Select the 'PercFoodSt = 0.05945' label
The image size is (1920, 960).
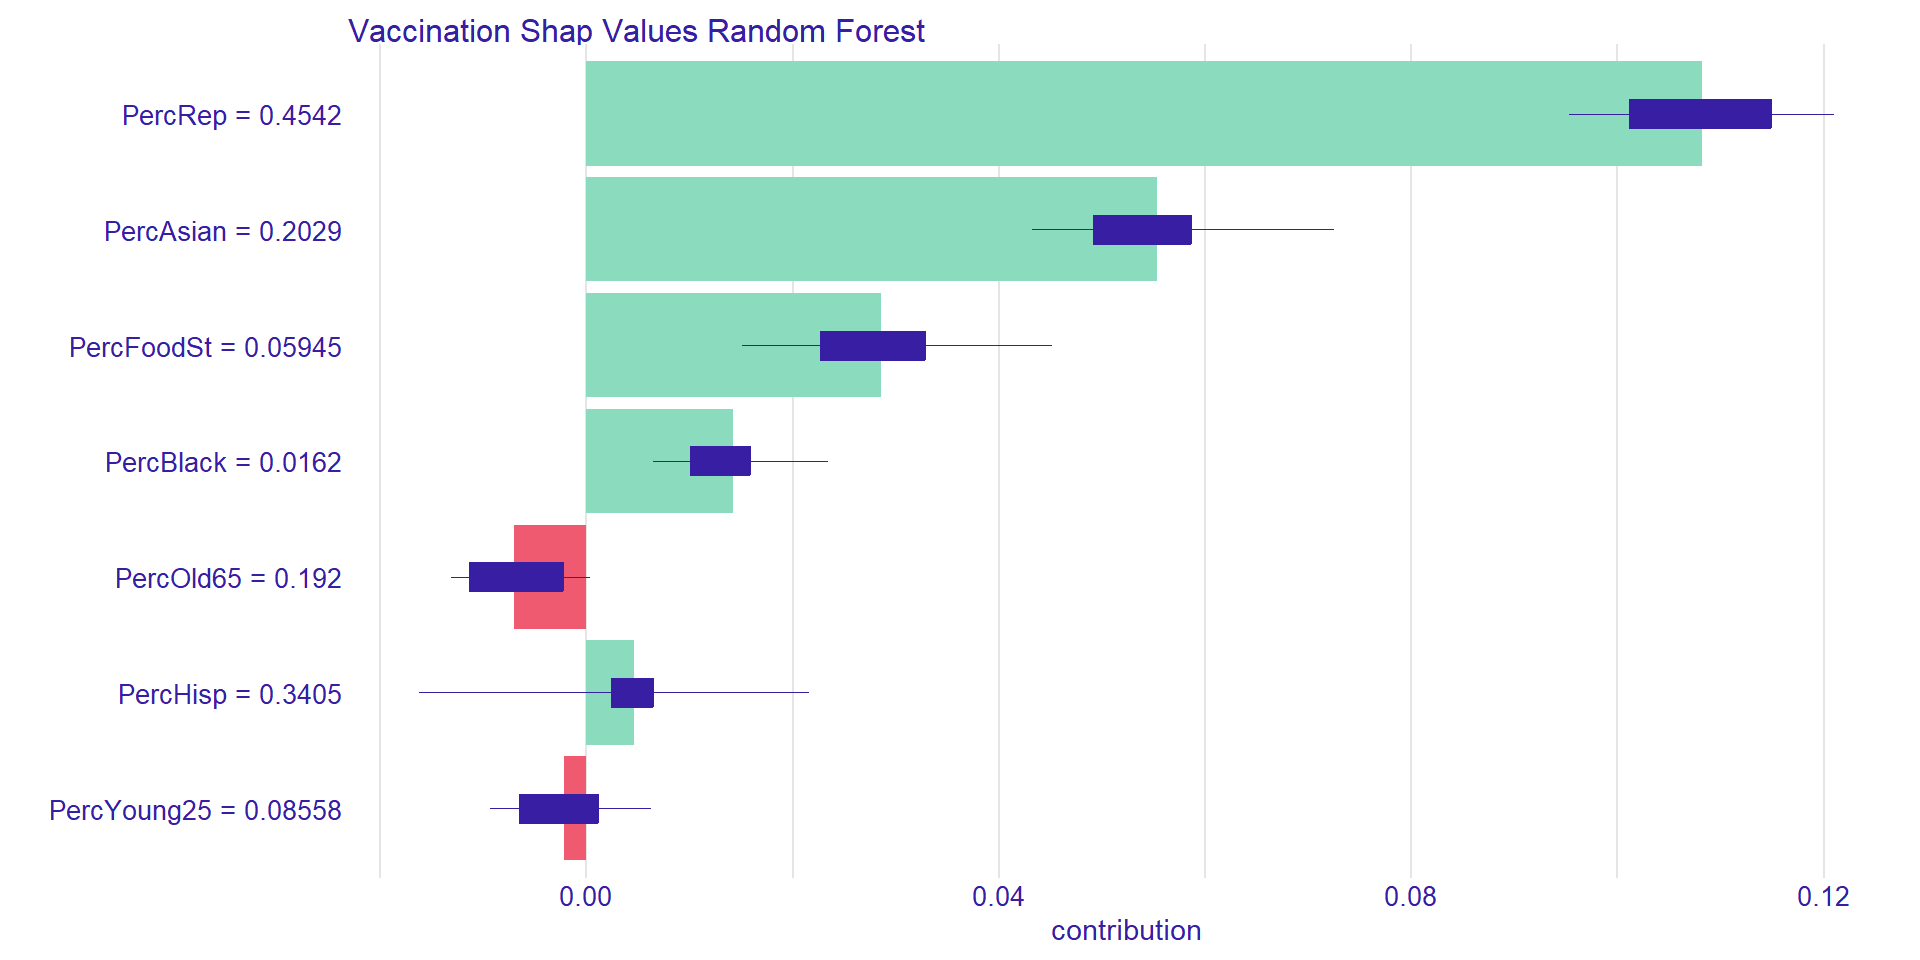click(205, 348)
